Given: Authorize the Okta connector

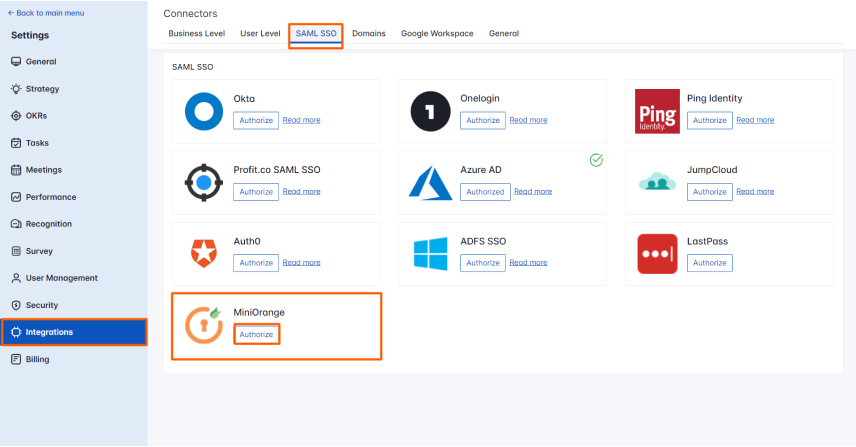Looking at the screenshot, I should tap(256, 120).
